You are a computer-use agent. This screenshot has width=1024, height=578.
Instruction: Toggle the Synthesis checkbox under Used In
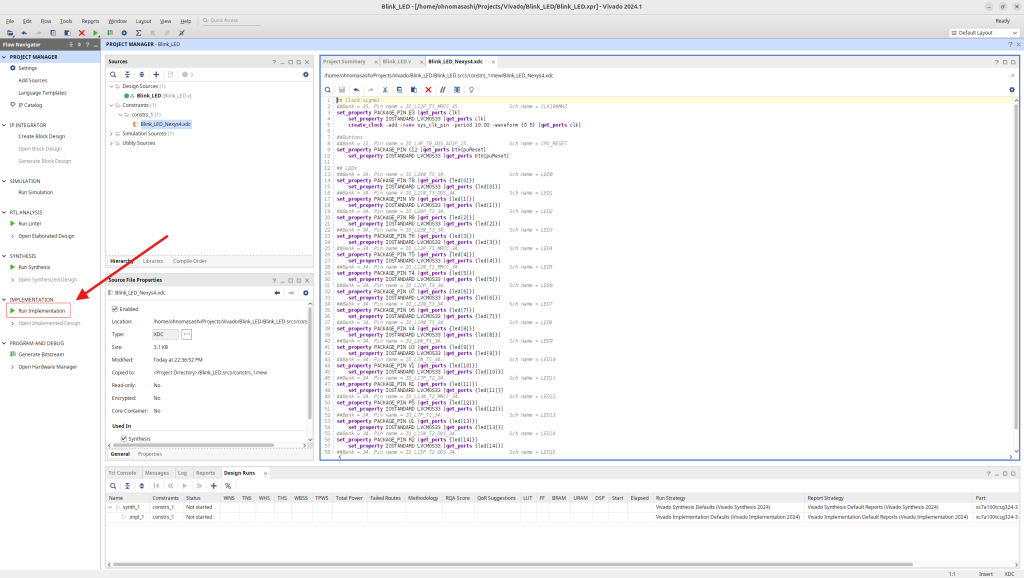click(123, 438)
